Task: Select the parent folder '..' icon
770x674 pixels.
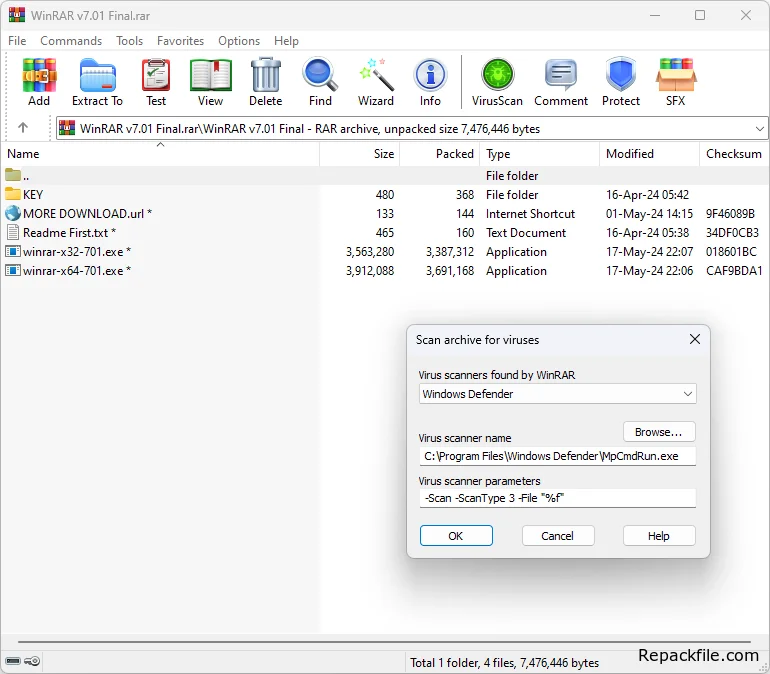Action: 13,175
